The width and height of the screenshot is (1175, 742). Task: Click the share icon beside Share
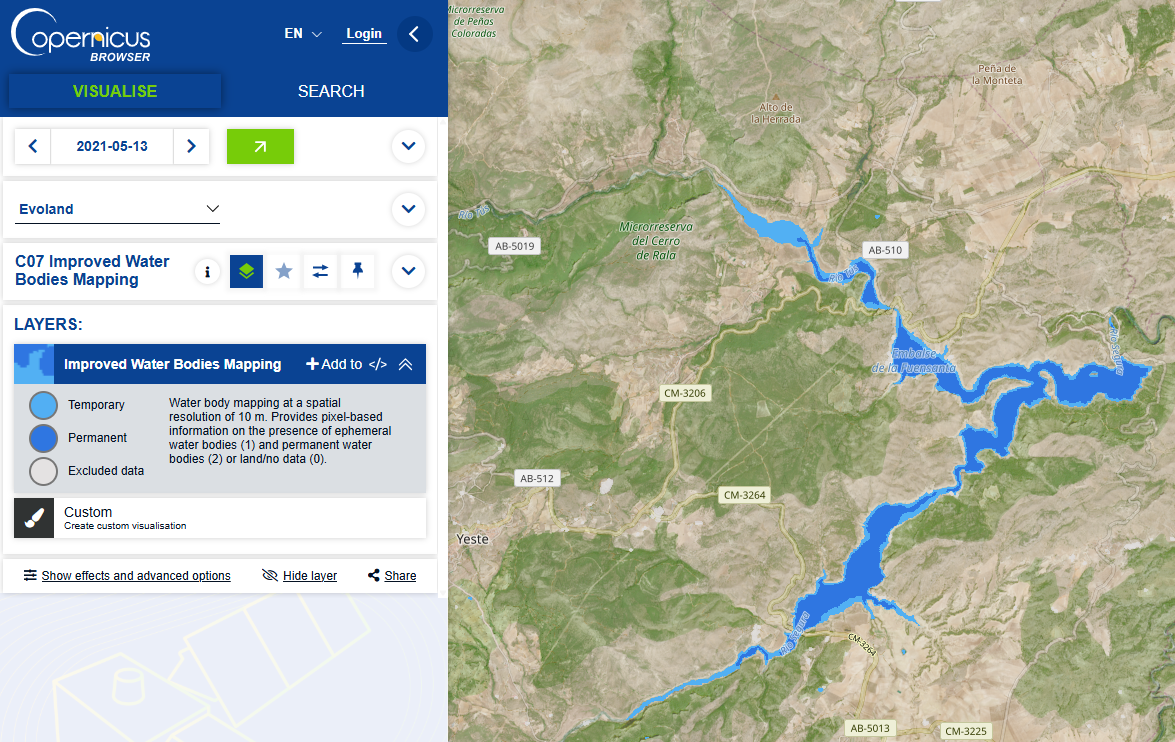click(x=373, y=576)
